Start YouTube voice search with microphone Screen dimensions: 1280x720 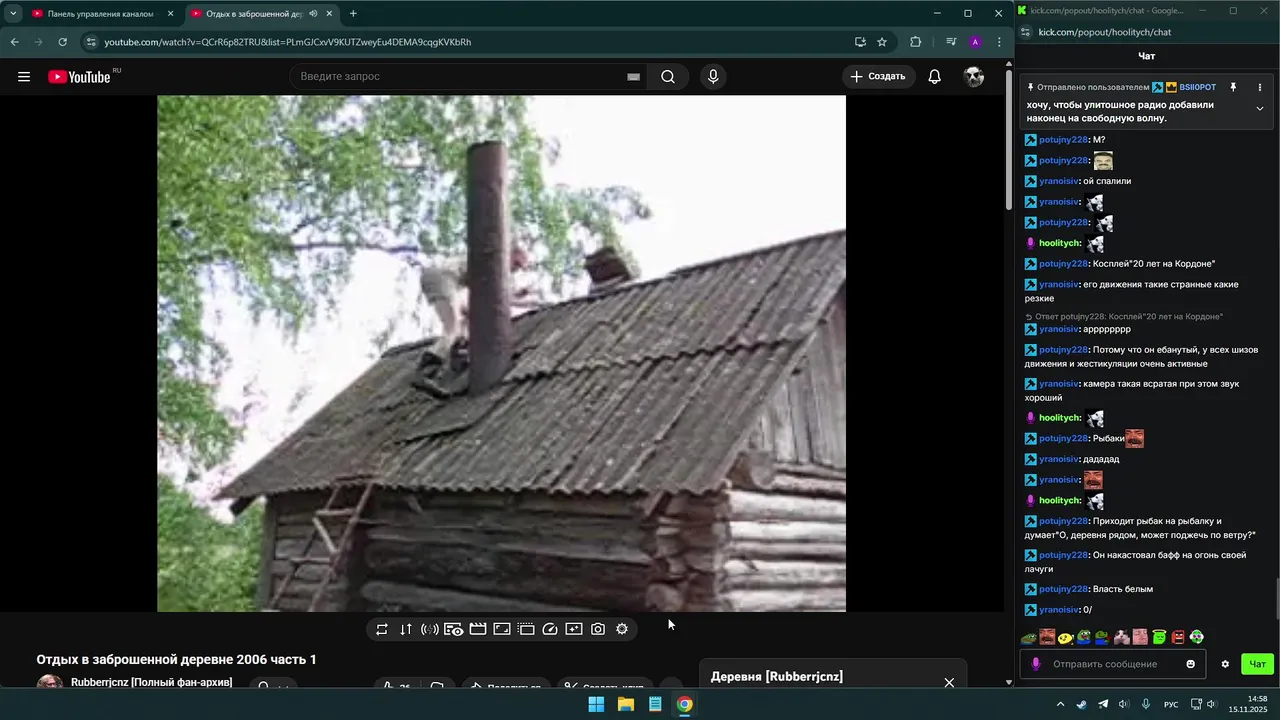[713, 77]
